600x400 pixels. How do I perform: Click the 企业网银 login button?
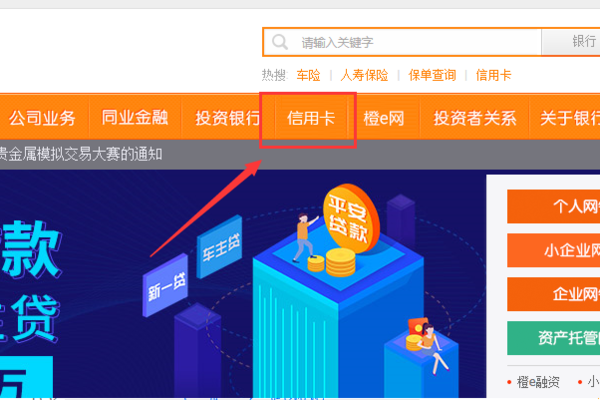coord(553,294)
